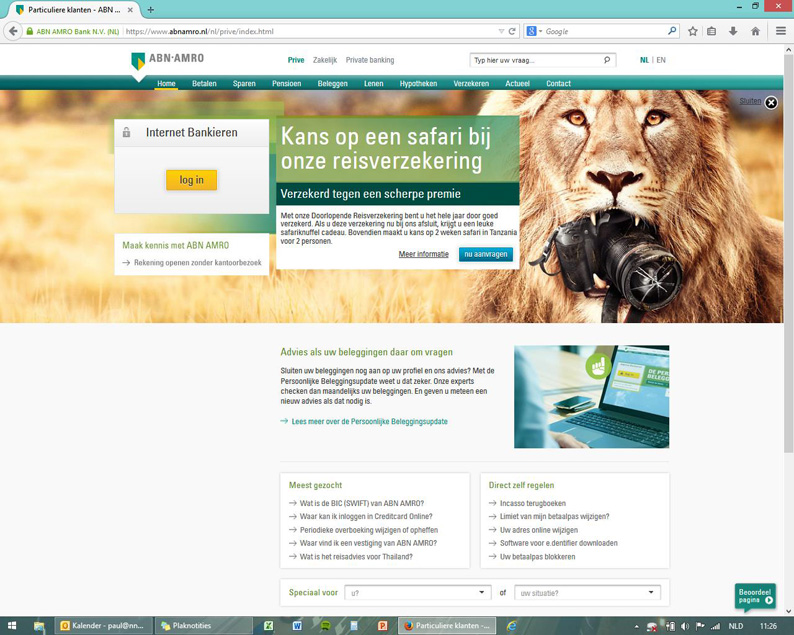Viewport: 794px width, 635px height.
Task: Click the yellow log in button
Action: [191, 180]
